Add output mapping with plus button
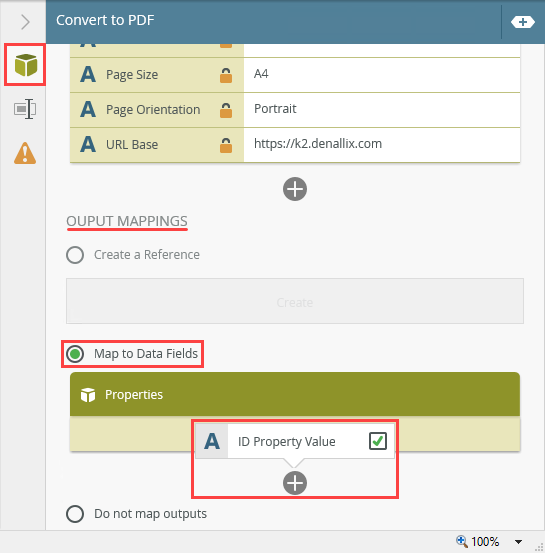 (x=295, y=483)
